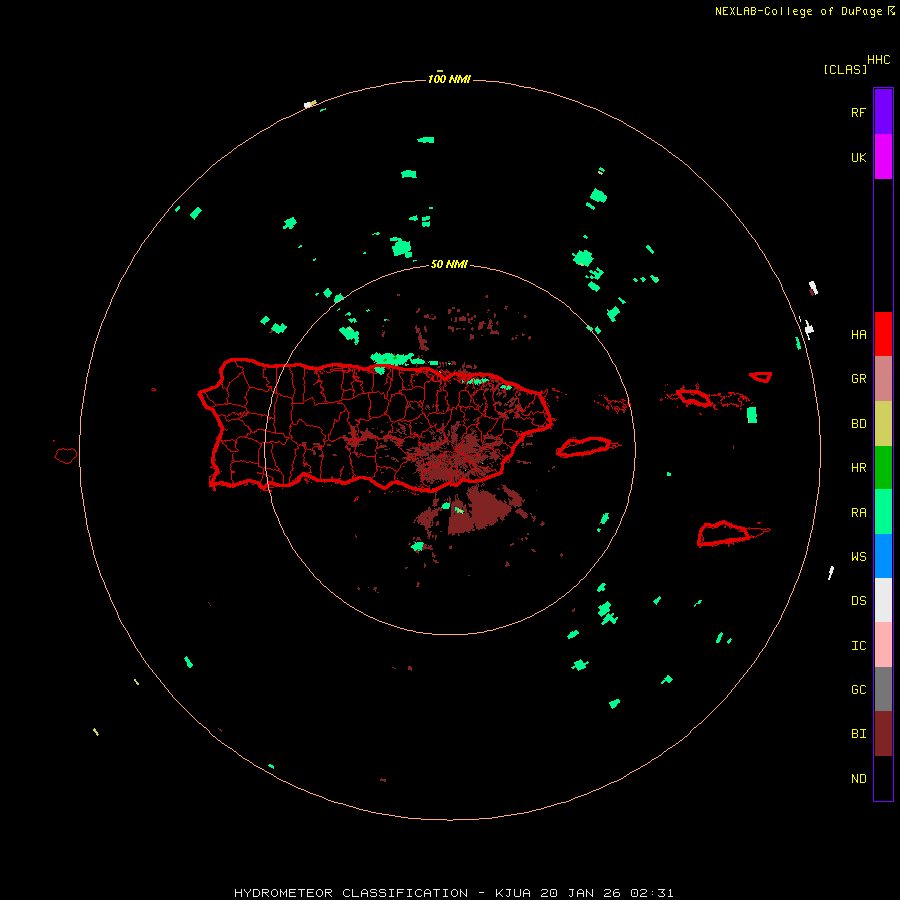Click the GR legend label
900x900 pixels.
tap(858, 379)
